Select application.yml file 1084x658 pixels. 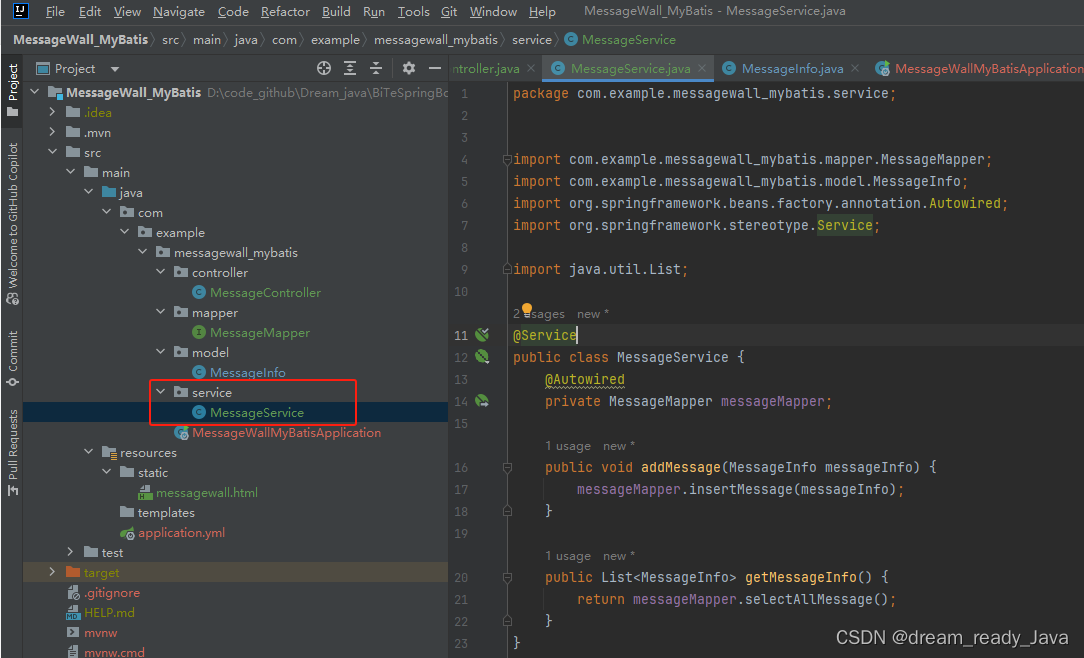pyautogui.click(x=181, y=533)
